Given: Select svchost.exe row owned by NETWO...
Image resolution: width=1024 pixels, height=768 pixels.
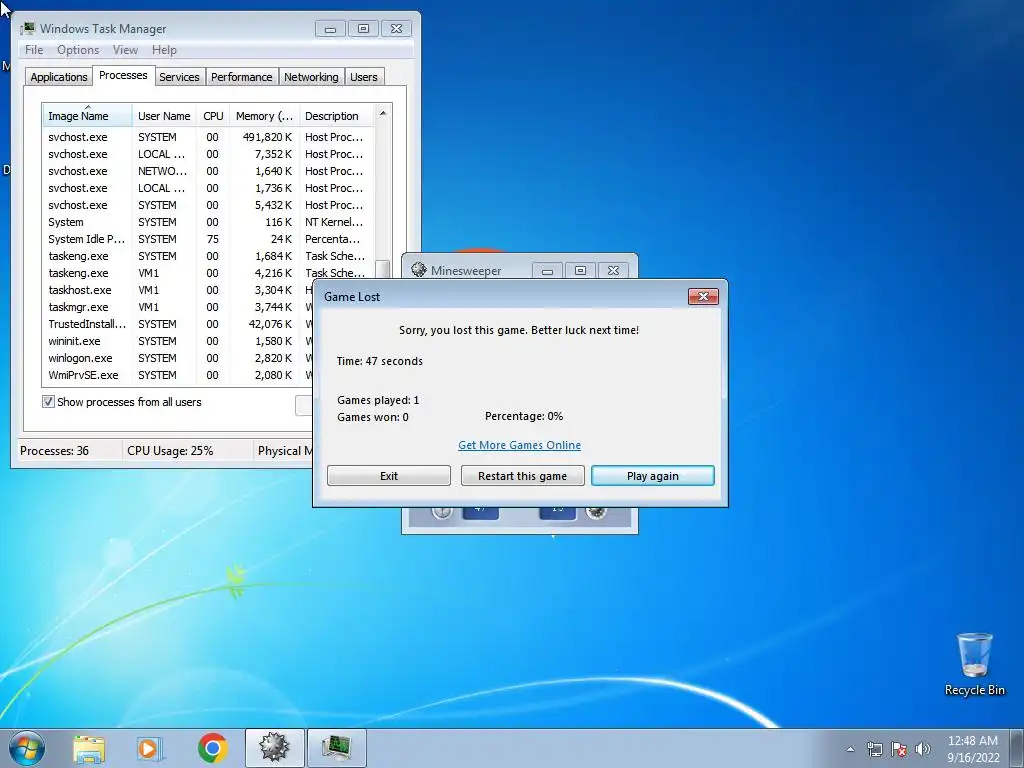Looking at the screenshot, I should tap(208, 171).
